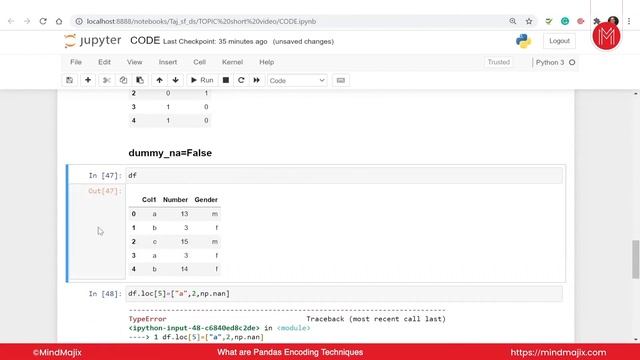Viewport: 640px width, 360px height.
Task: Open the Help menu
Action: pos(267,62)
